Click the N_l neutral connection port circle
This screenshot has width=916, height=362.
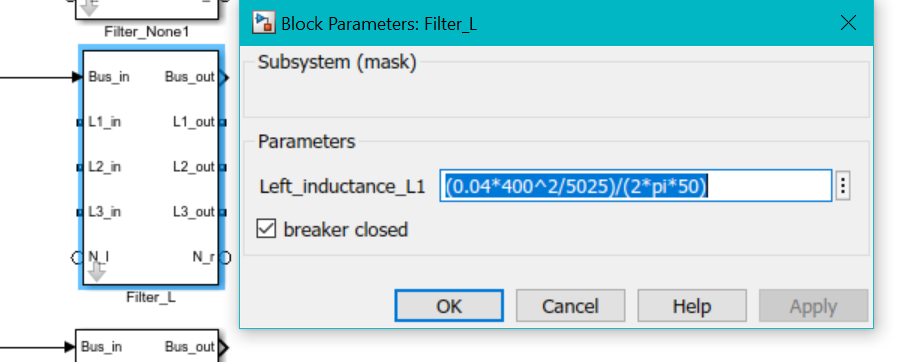[77, 257]
